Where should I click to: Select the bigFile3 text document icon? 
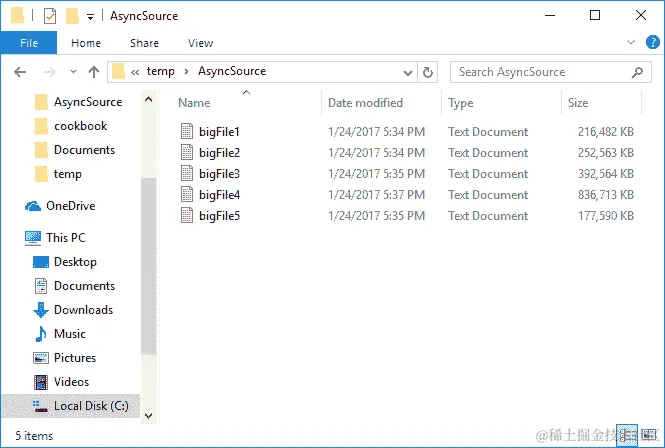pyautogui.click(x=187, y=174)
